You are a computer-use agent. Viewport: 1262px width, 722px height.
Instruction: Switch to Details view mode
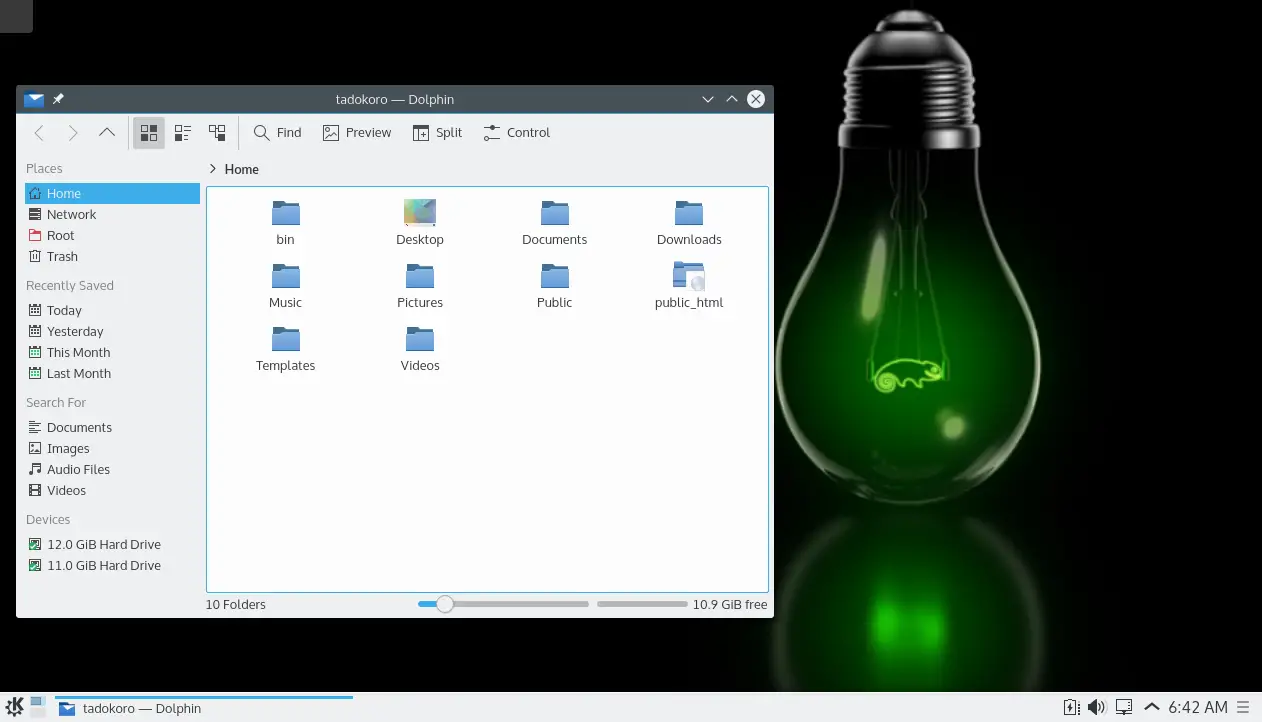point(217,132)
